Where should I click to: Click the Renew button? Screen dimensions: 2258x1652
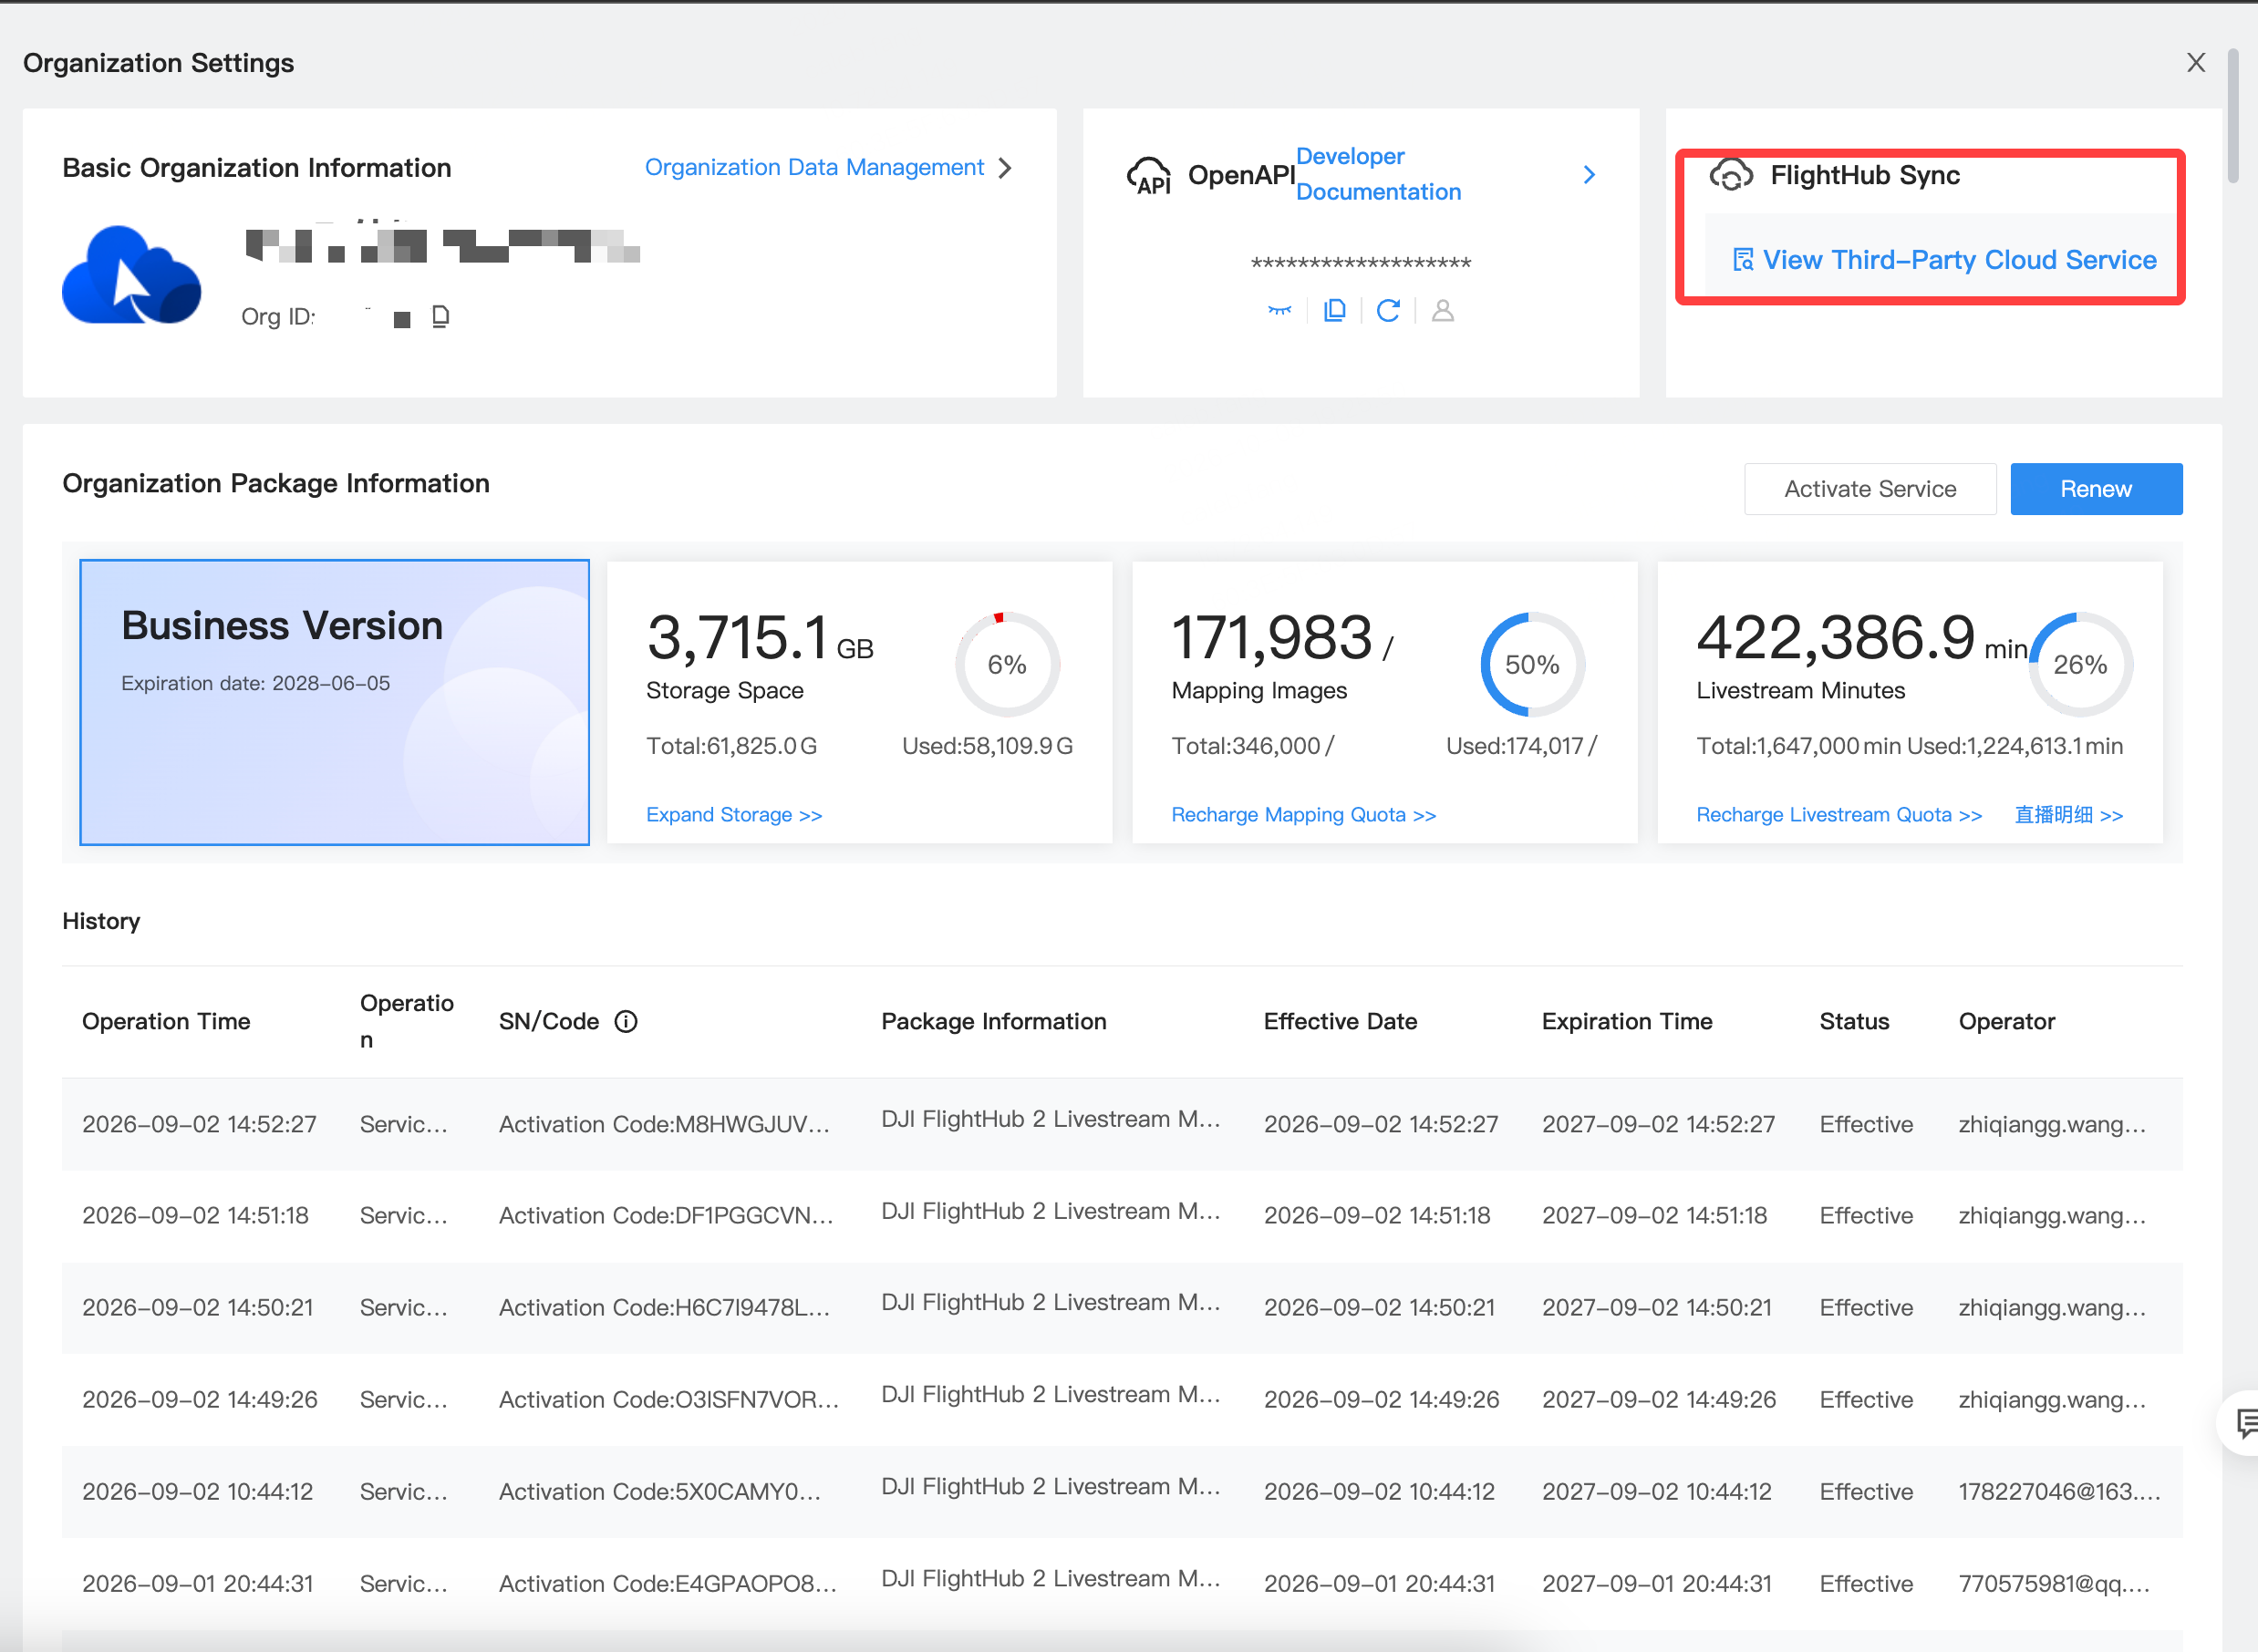click(2096, 489)
